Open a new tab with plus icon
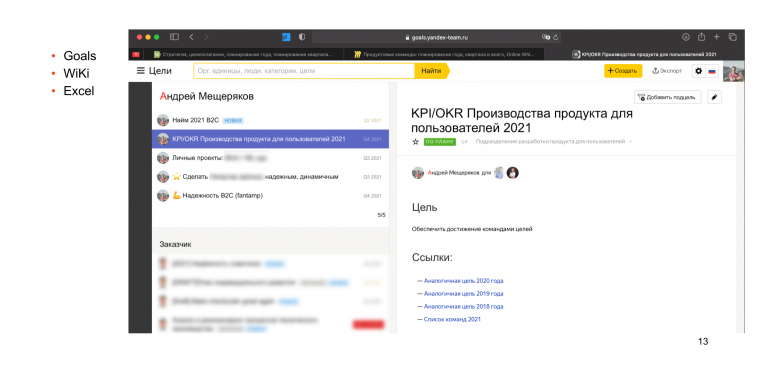The image size is (757, 367). click(717, 37)
